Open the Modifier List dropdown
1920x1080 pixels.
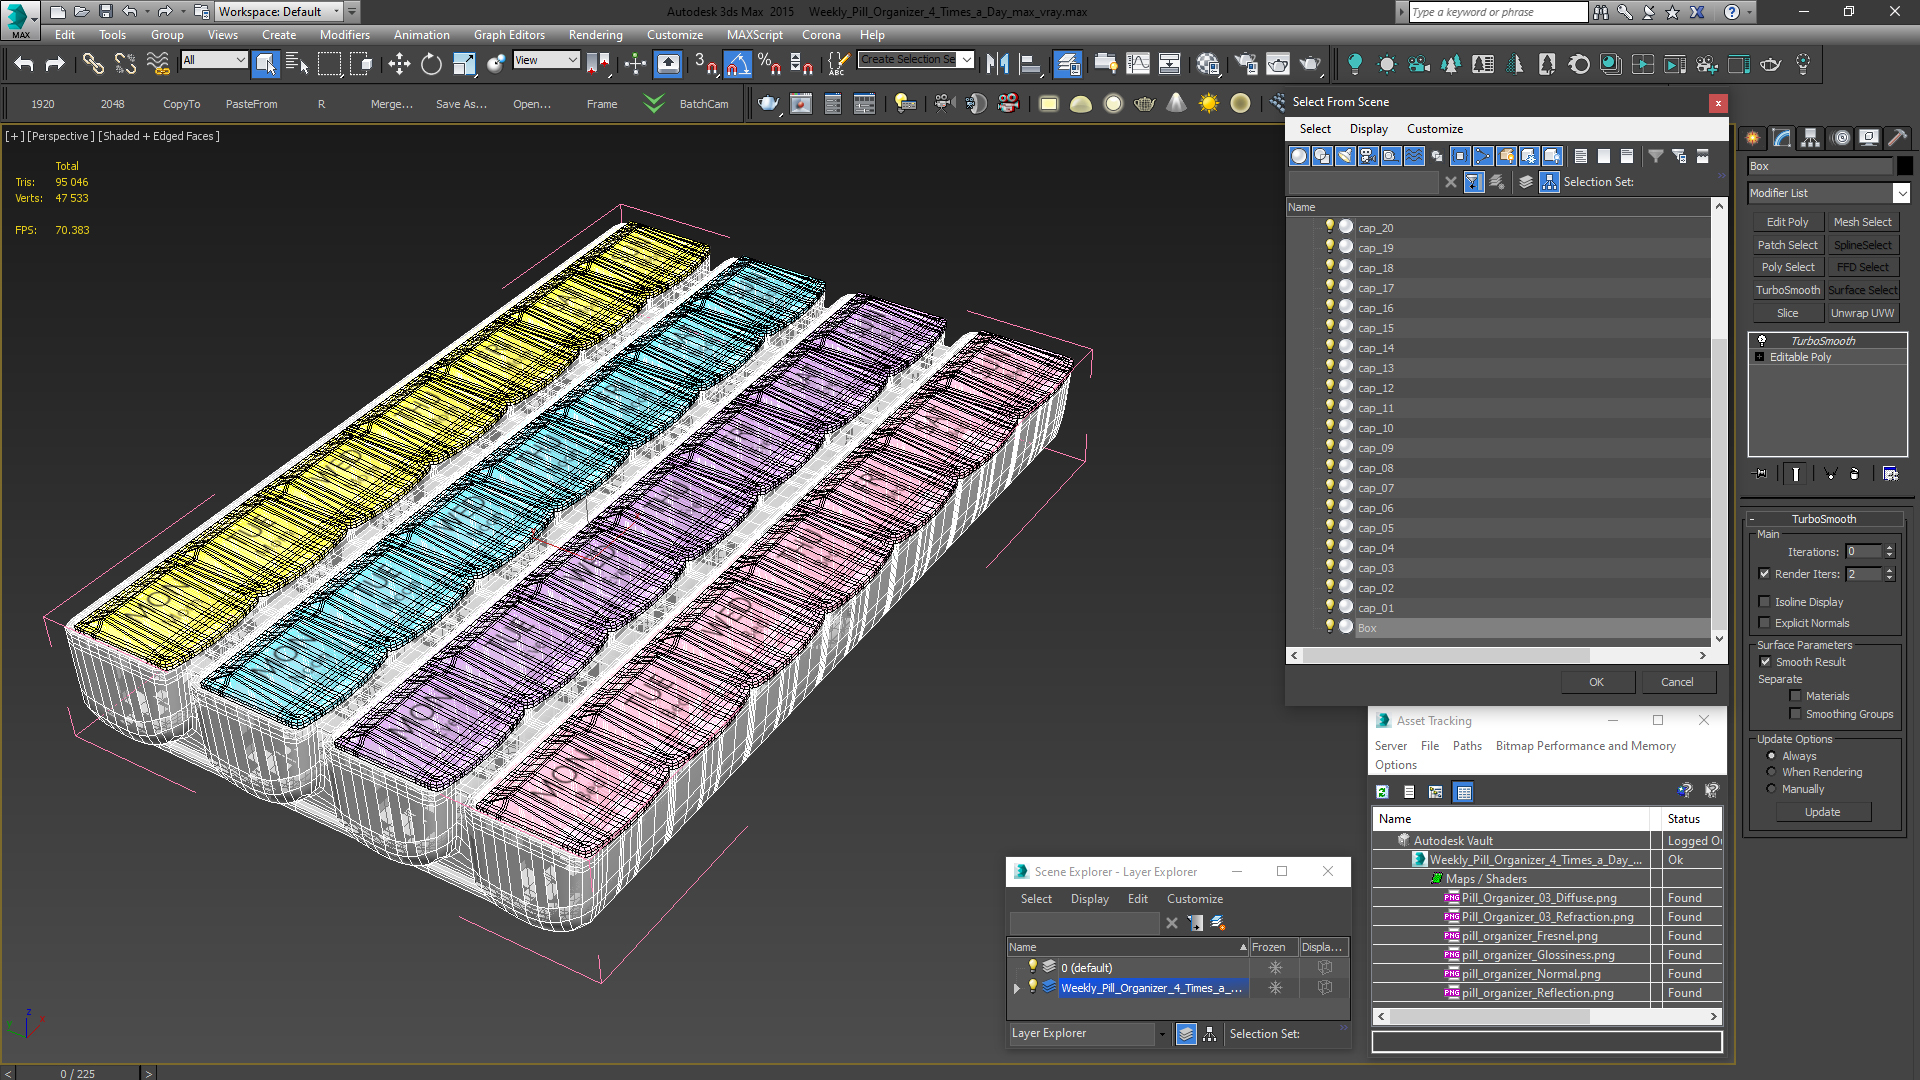pos(1901,193)
